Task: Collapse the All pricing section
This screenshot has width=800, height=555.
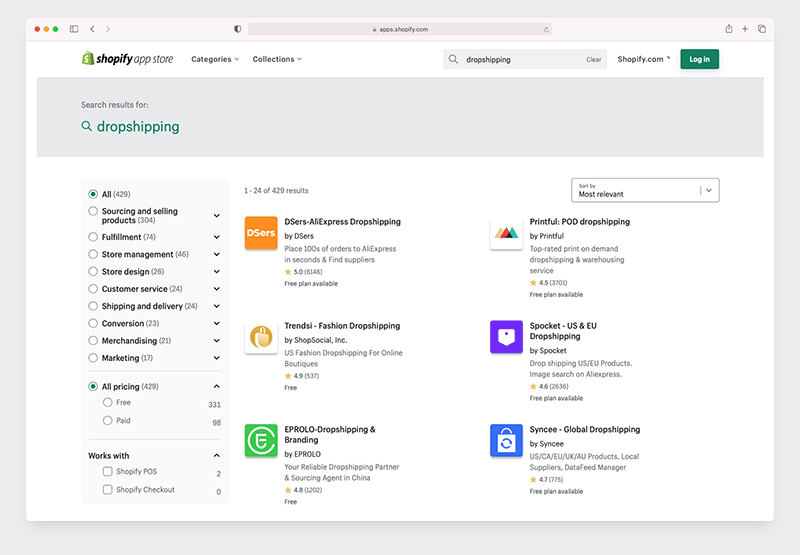Action: [217, 387]
